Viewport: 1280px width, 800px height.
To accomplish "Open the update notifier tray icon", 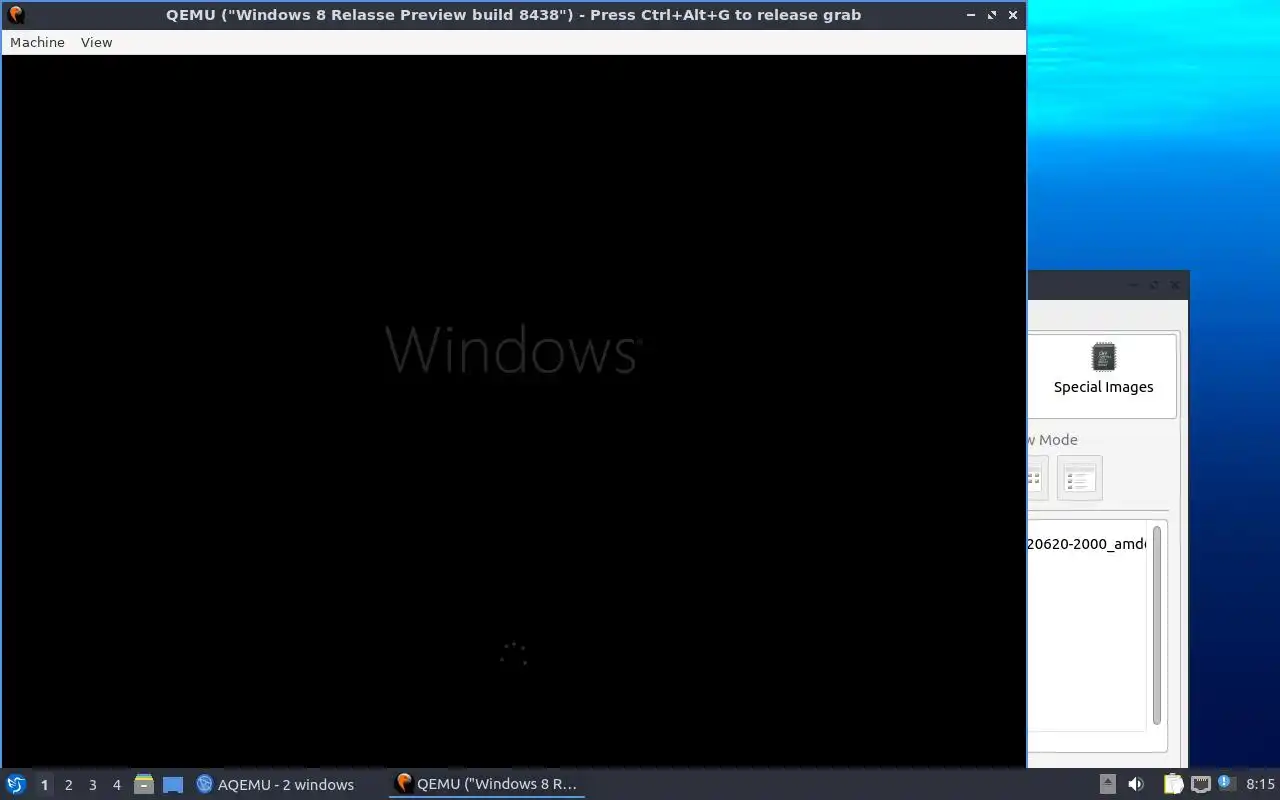I will tap(1225, 783).
